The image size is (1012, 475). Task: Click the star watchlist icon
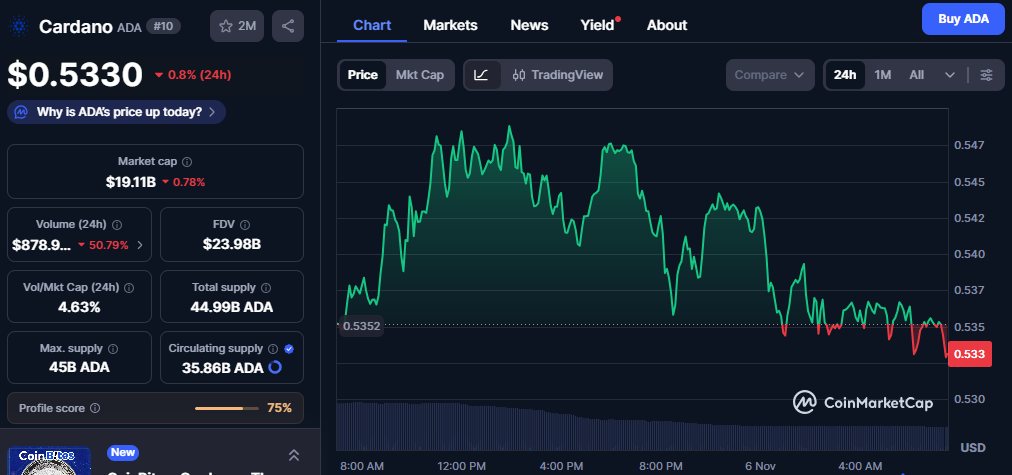pos(227,26)
